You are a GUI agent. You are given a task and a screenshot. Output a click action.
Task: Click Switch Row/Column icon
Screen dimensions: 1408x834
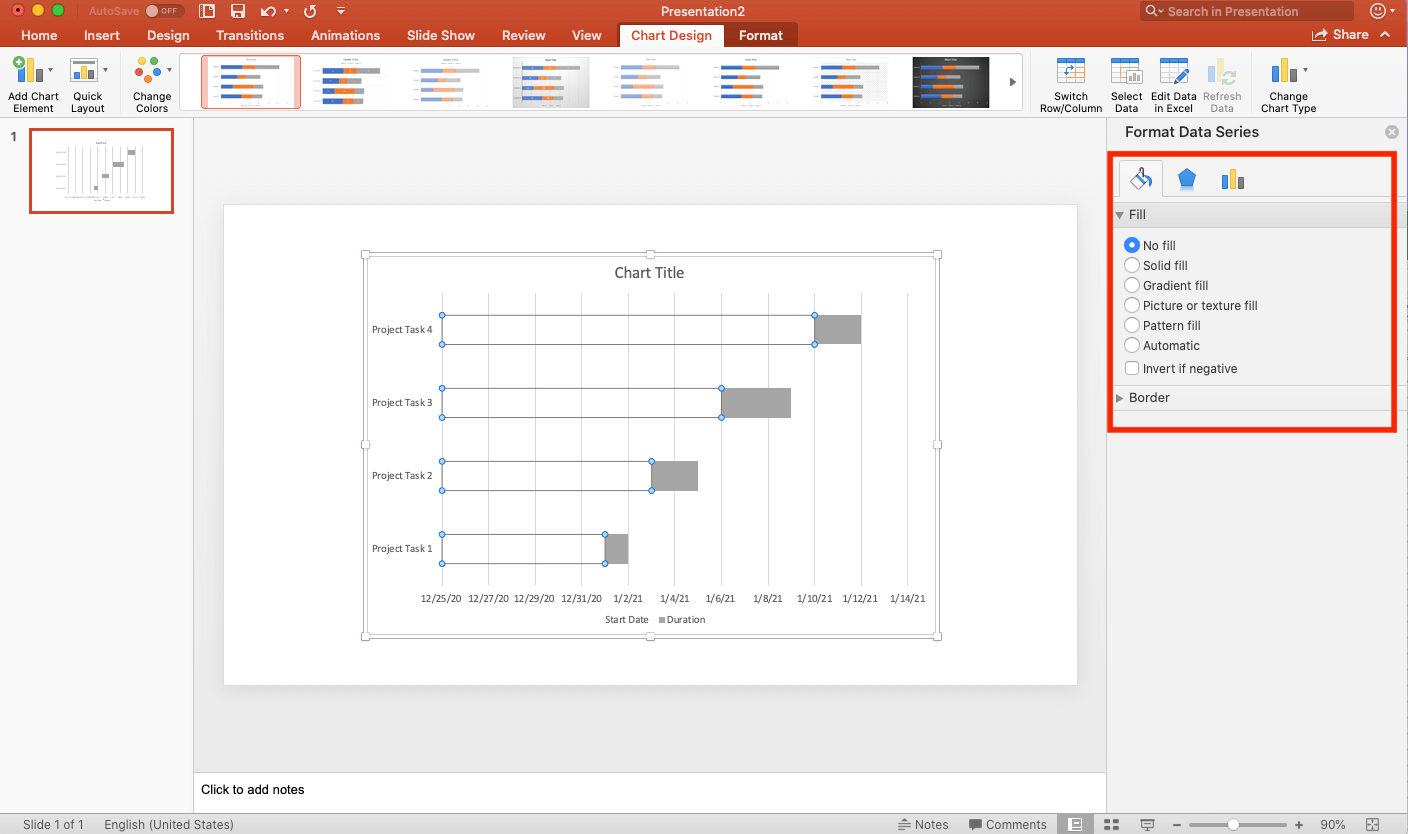(1070, 74)
